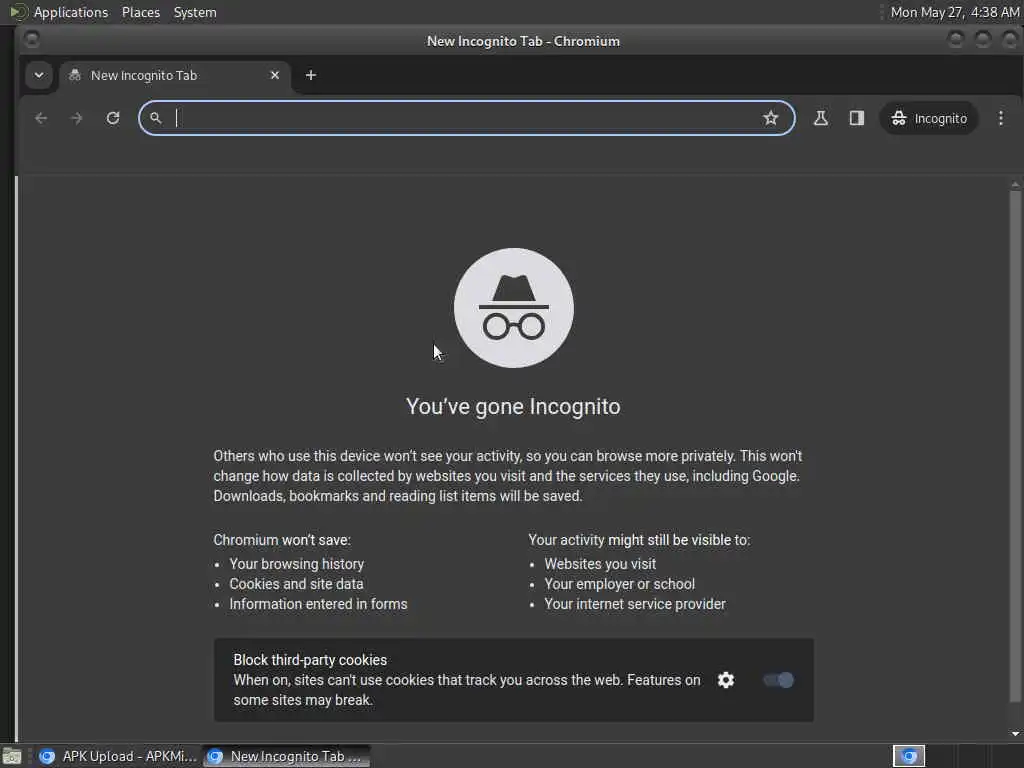Screen dimensions: 1024x768
Task: Click 'Information entered in forms' list item
Action: tap(318, 604)
